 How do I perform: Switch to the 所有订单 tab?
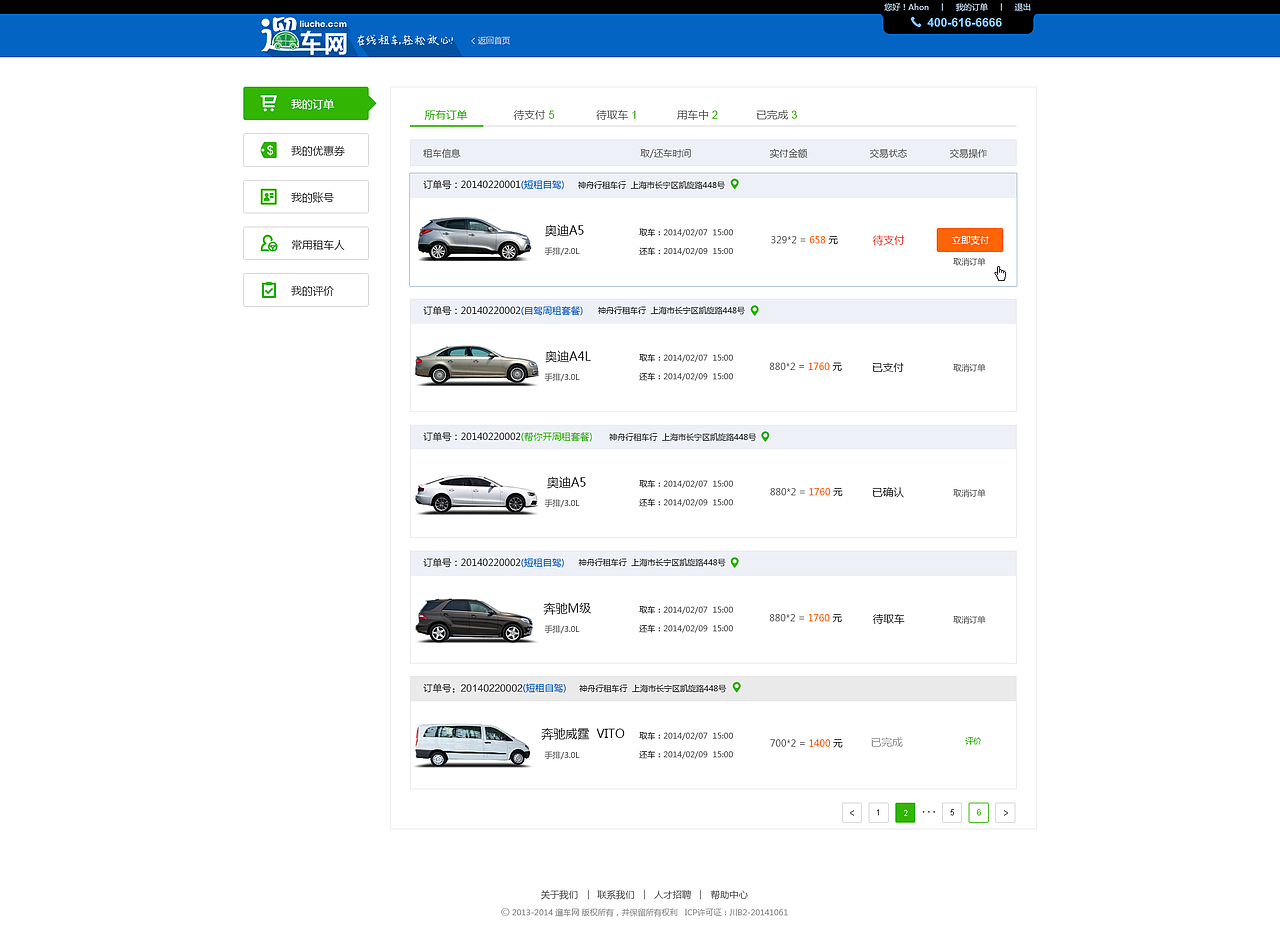(446, 115)
